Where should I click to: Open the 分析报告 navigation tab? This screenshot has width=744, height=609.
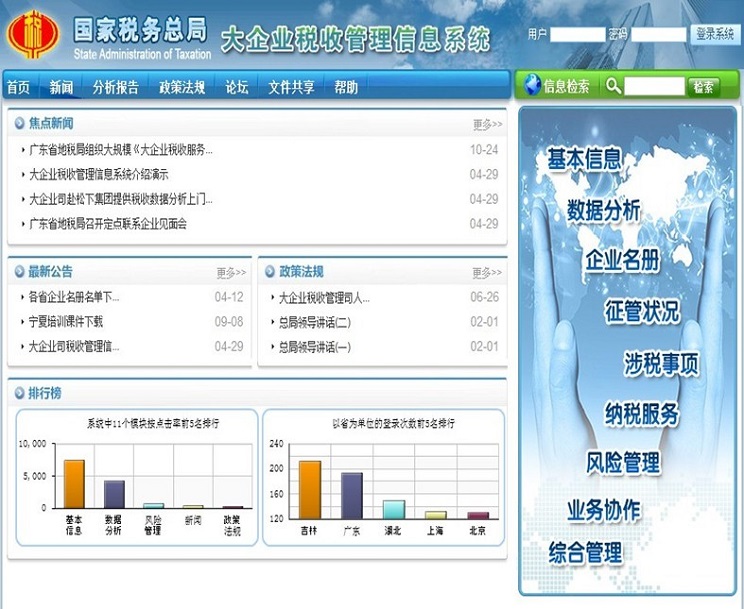[116, 87]
